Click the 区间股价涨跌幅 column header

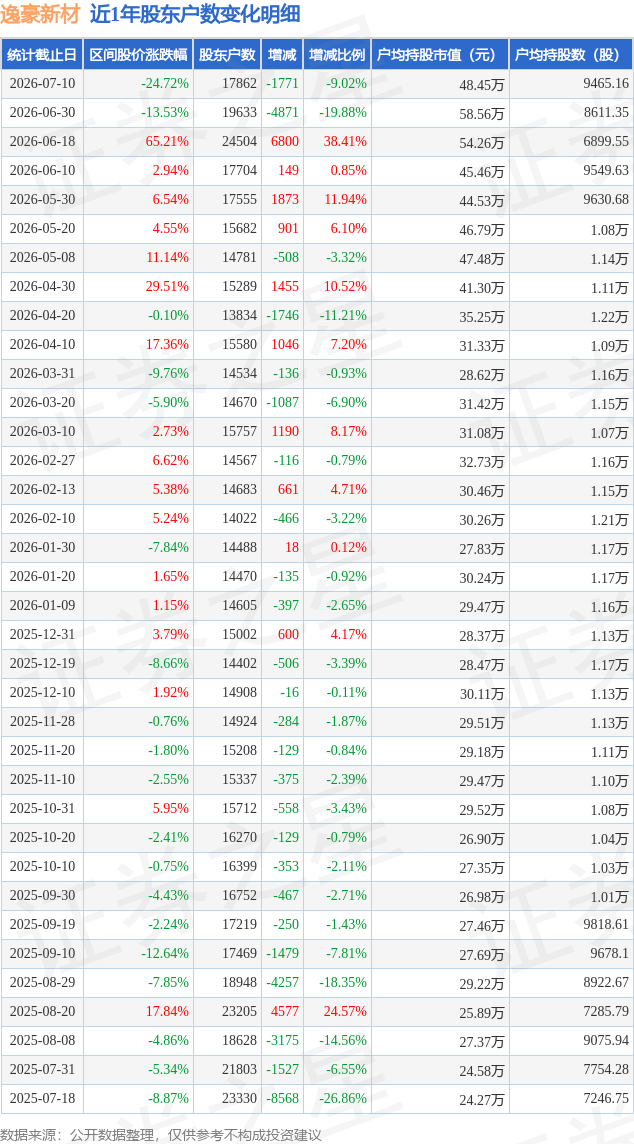coord(138,55)
